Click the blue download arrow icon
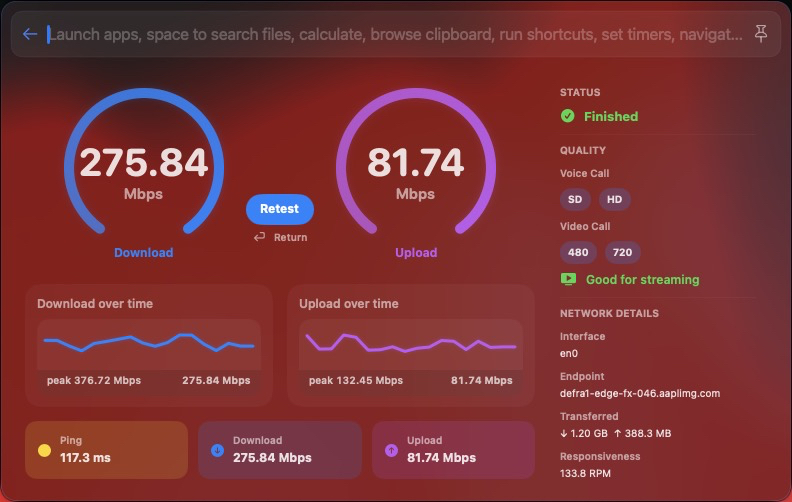The height and width of the screenshot is (502, 792). tap(217, 450)
